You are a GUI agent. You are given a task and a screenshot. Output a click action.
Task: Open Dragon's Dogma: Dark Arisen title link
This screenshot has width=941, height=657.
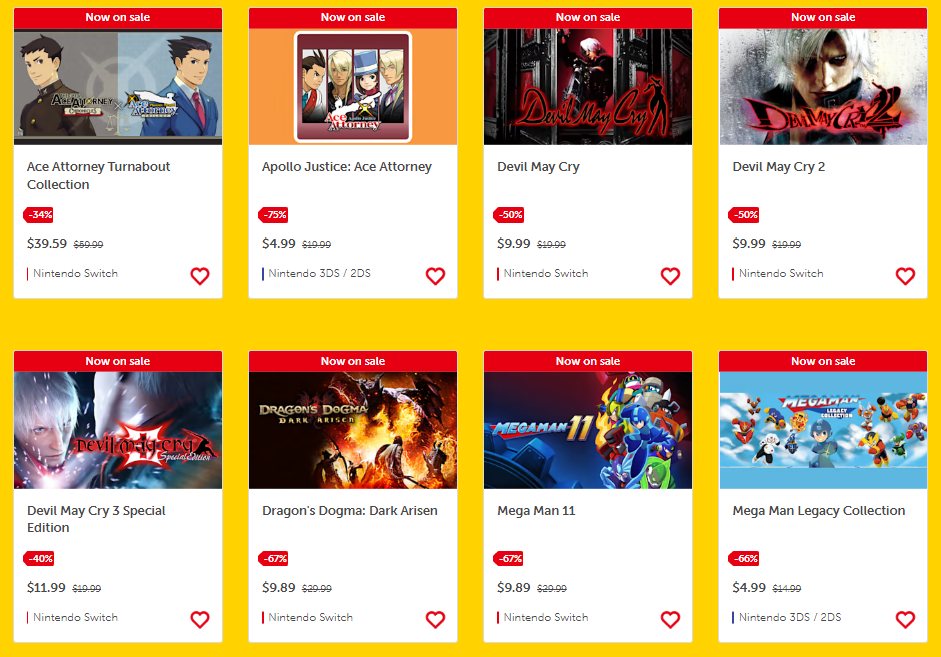350,511
